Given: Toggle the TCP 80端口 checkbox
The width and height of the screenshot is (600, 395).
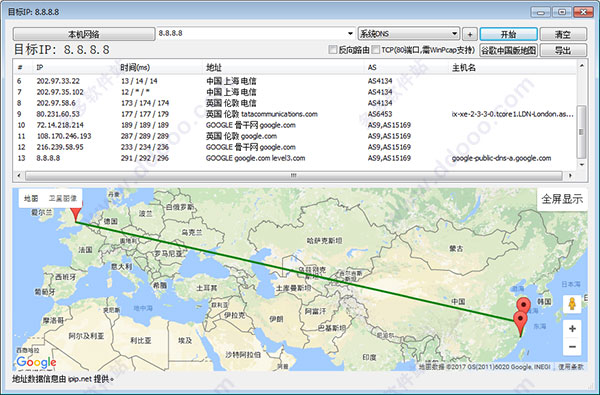Looking at the screenshot, I should (375, 50).
